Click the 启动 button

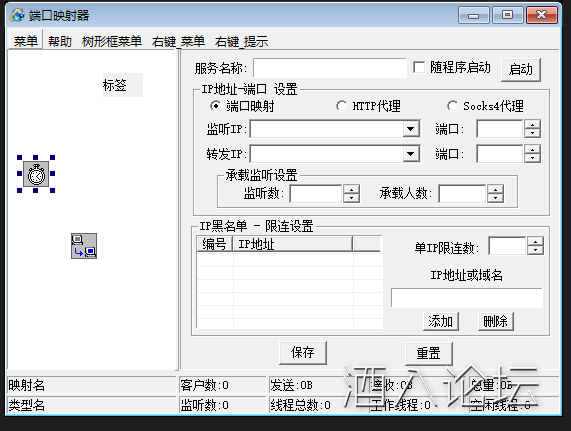(521, 69)
